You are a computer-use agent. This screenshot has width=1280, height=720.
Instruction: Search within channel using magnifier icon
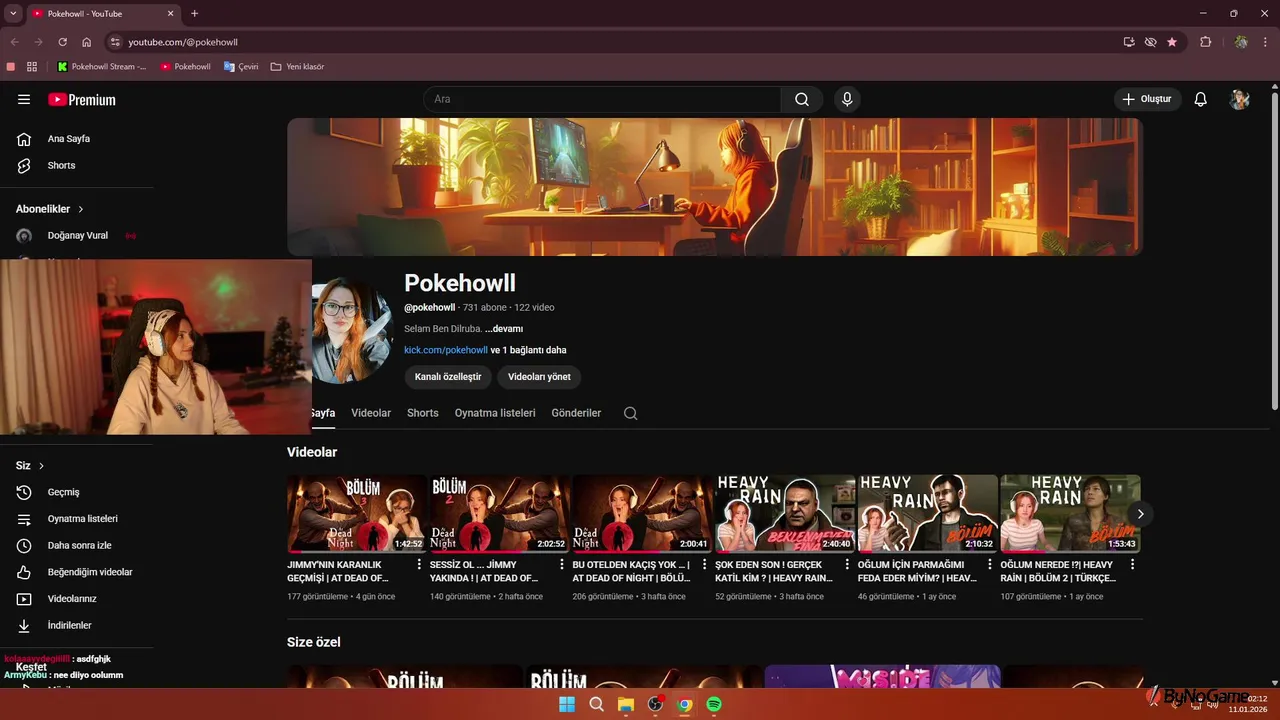[x=630, y=413]
